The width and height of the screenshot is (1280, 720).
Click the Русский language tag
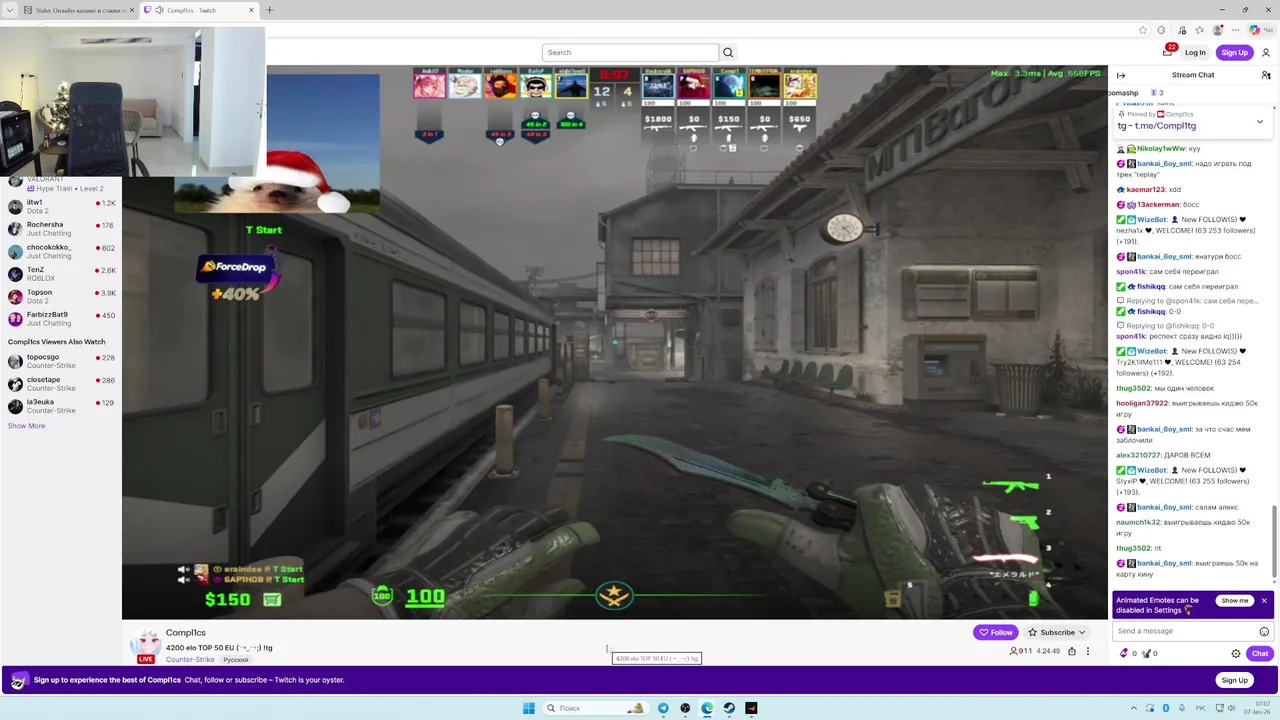pyautogui.click(x=235, y=660)
